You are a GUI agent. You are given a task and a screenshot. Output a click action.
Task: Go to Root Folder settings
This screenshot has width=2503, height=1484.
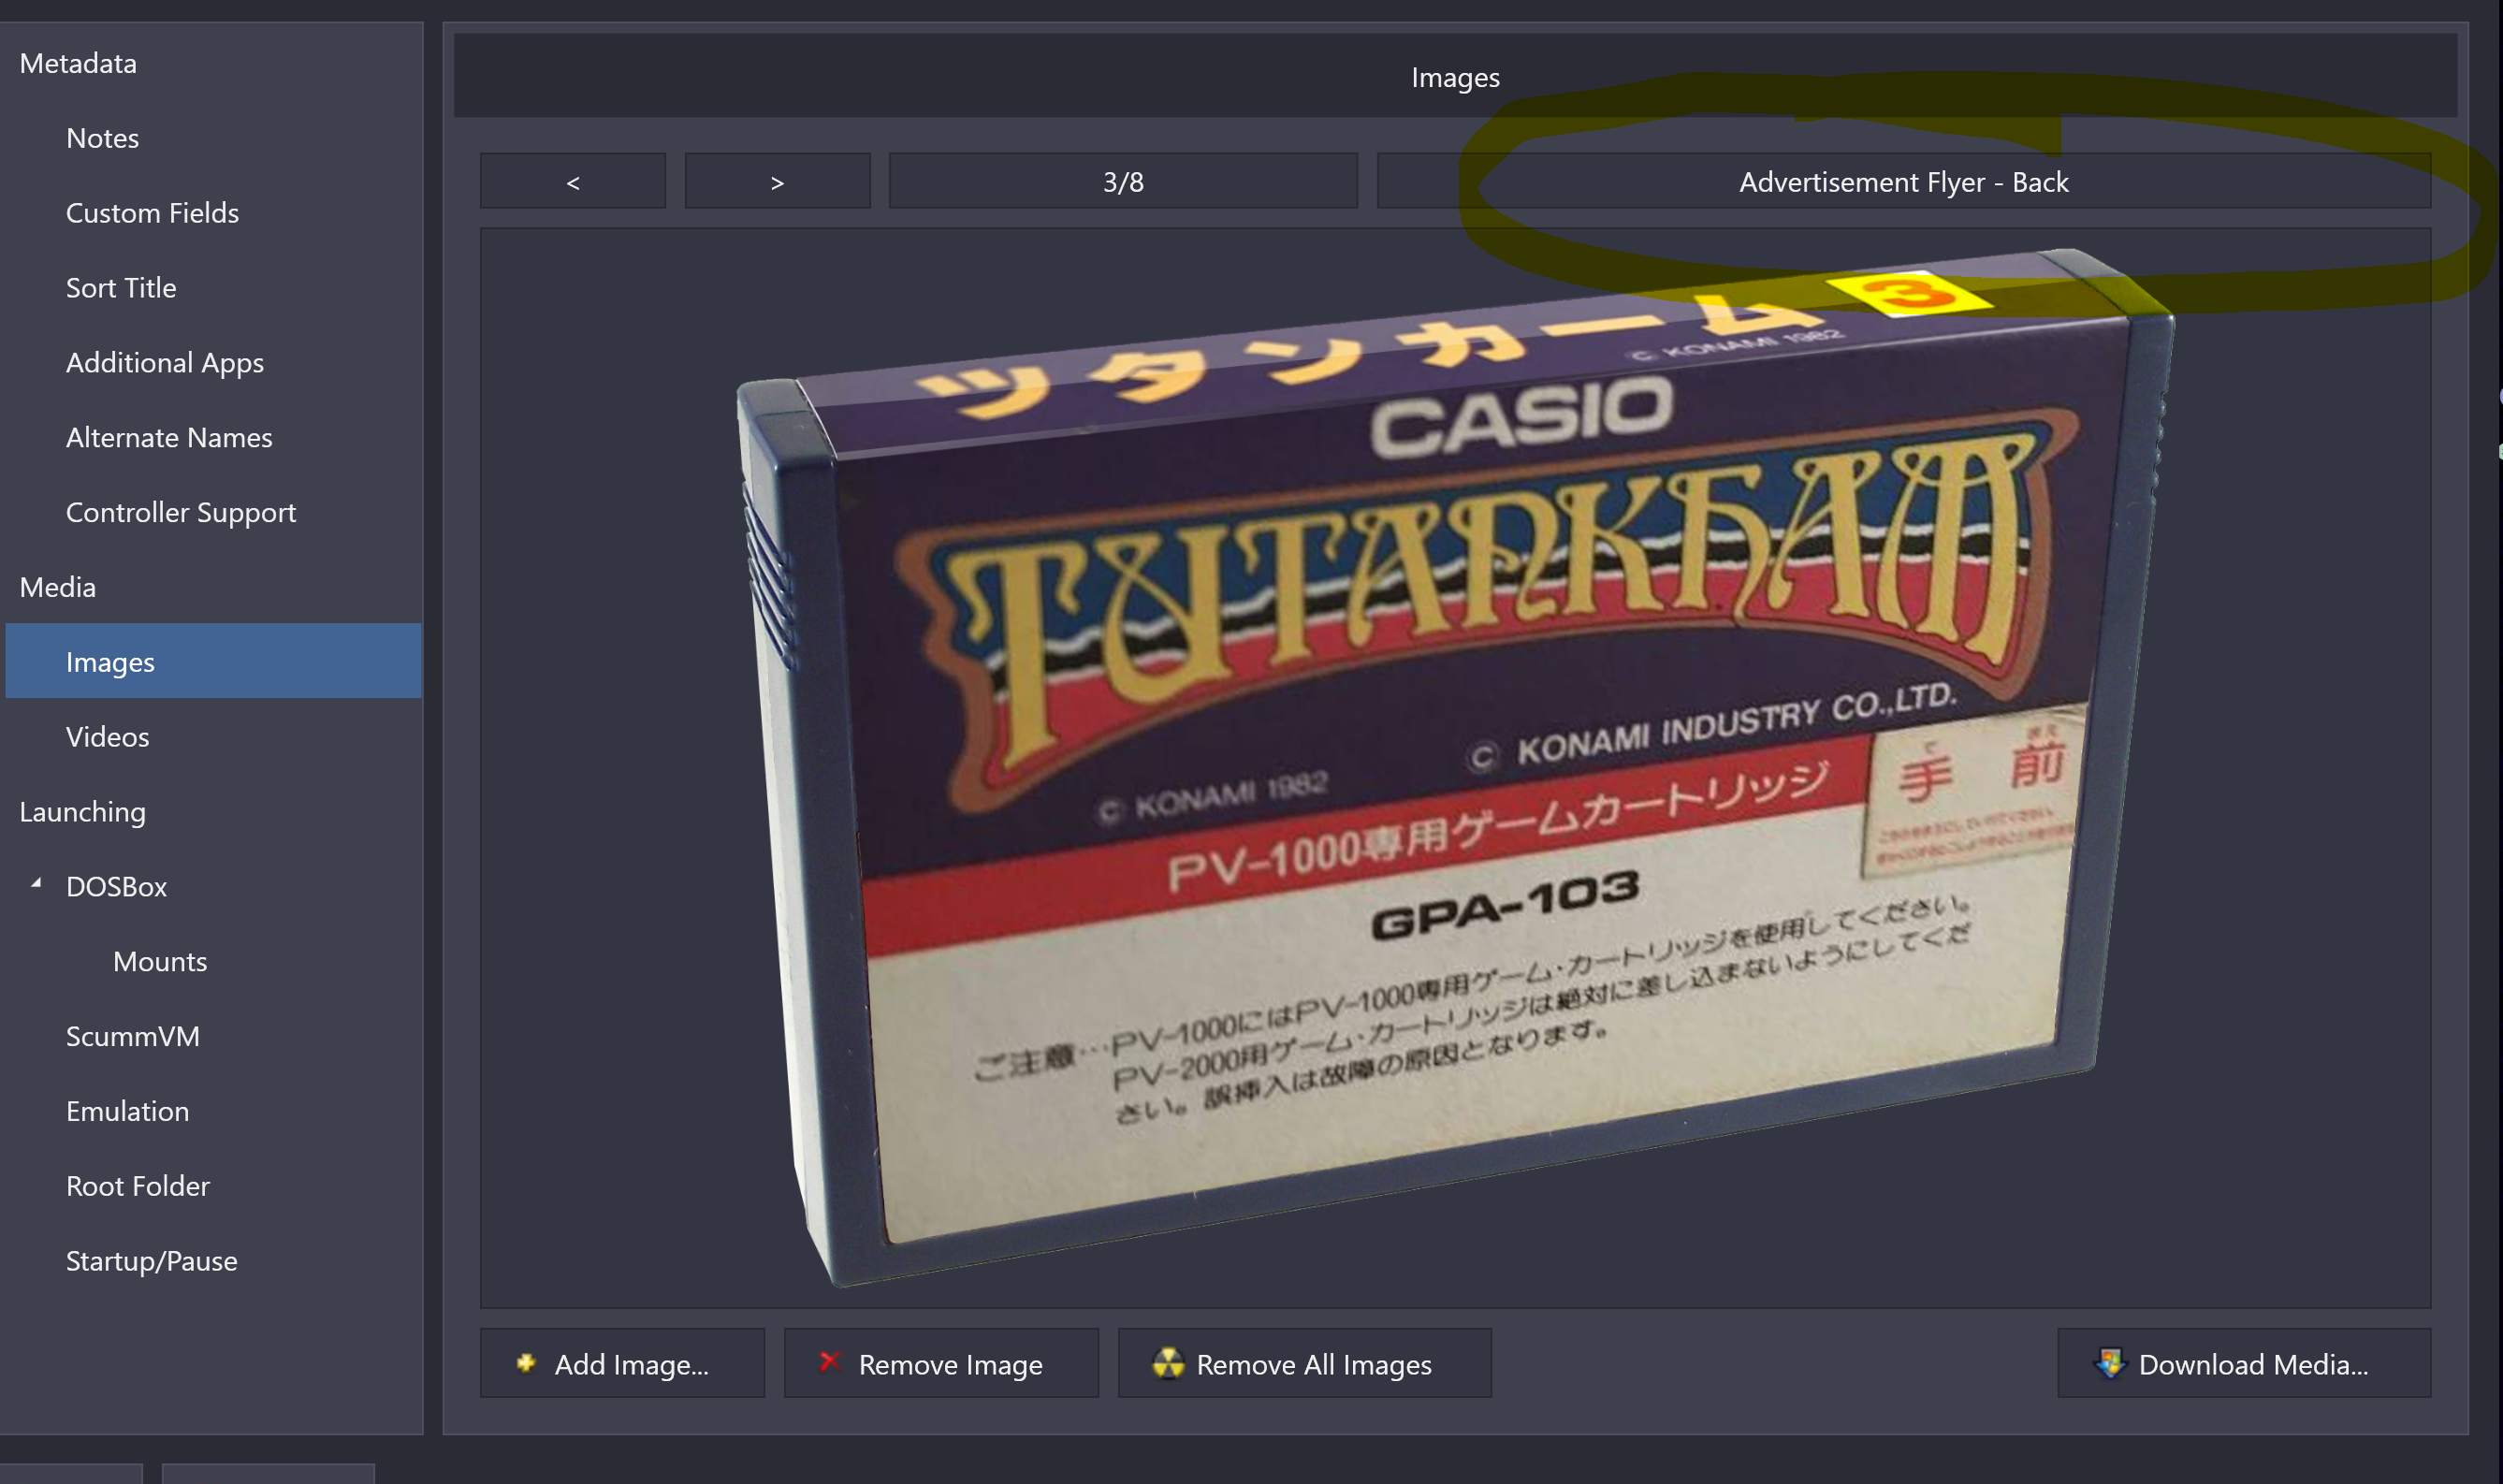138,1186
